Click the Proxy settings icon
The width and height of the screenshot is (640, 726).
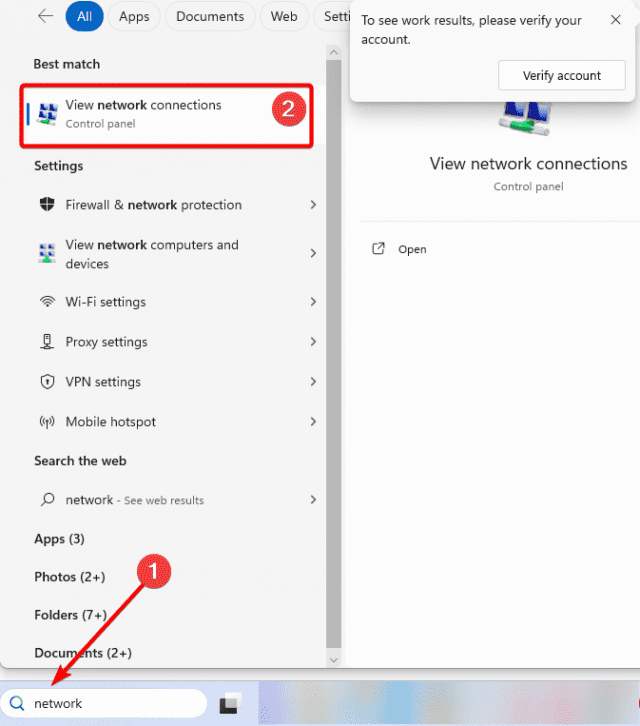pos(47,342)
